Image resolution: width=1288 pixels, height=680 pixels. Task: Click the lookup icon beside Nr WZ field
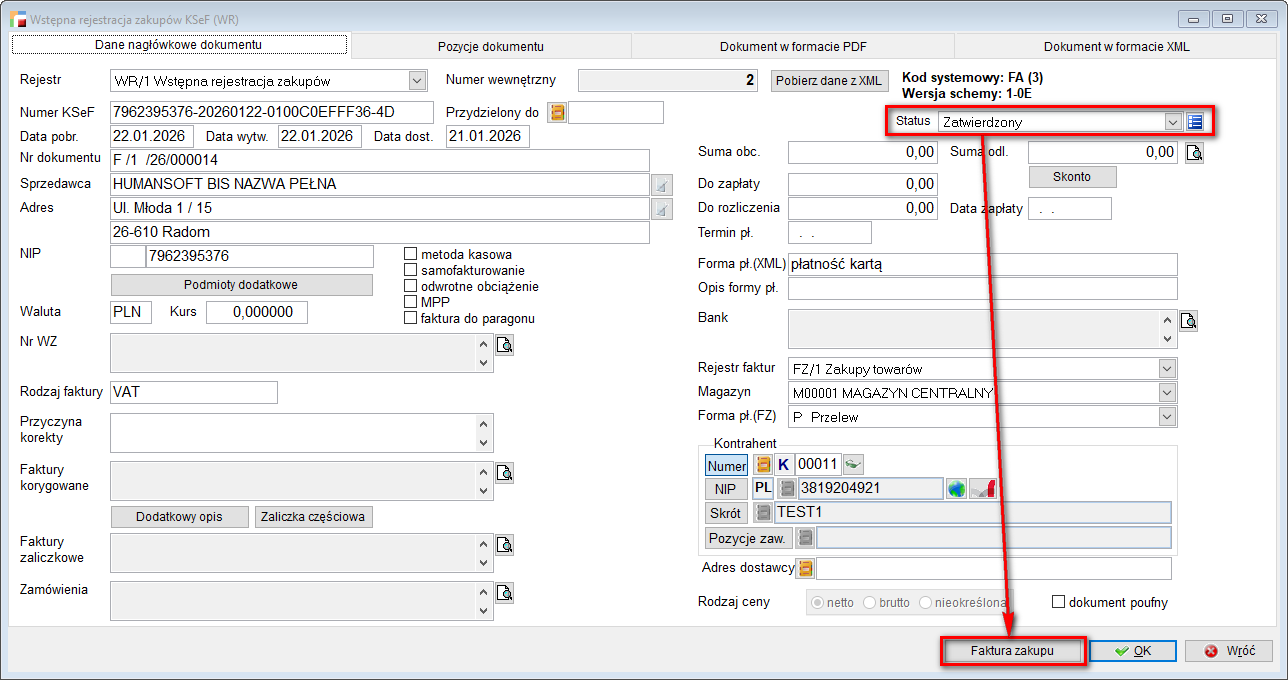point(505,345)
